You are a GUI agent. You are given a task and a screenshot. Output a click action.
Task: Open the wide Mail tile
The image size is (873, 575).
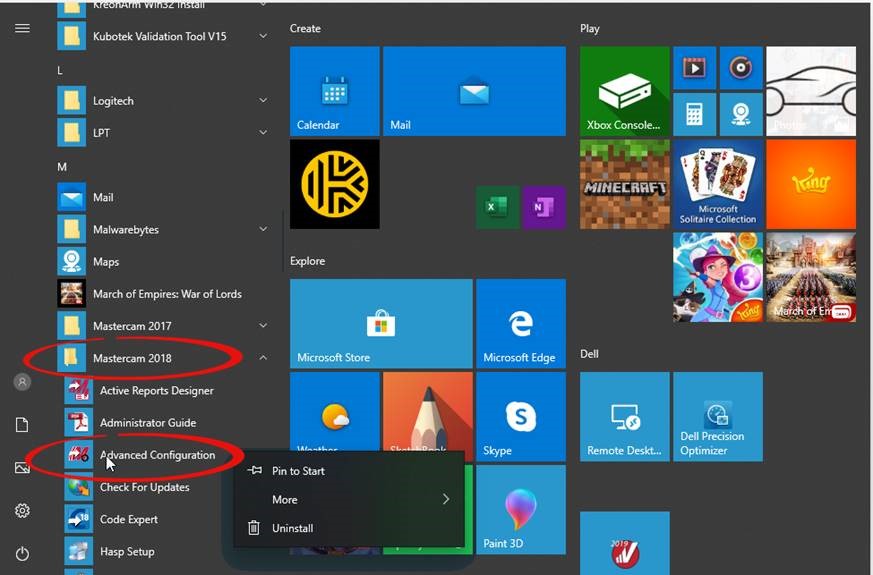474,91
